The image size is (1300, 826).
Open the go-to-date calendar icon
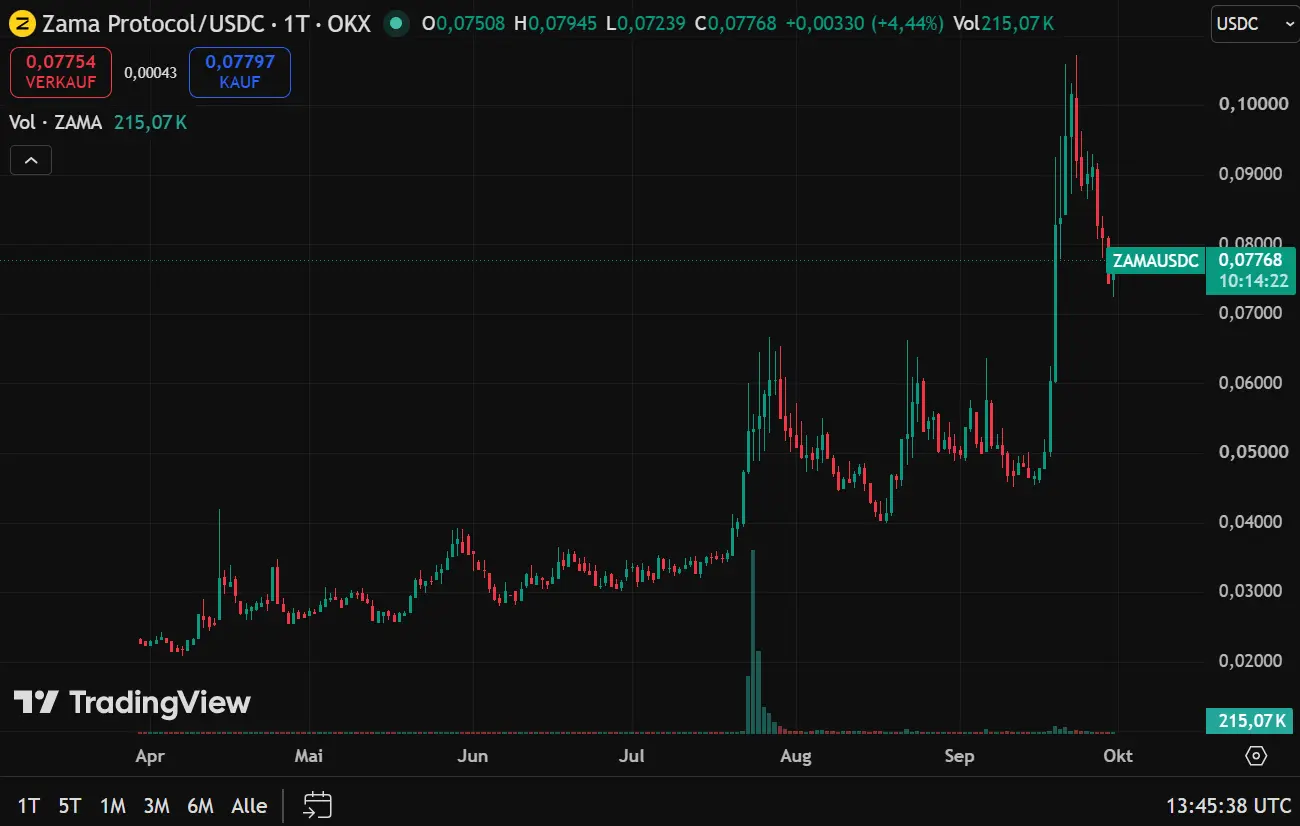coord(318,805)
